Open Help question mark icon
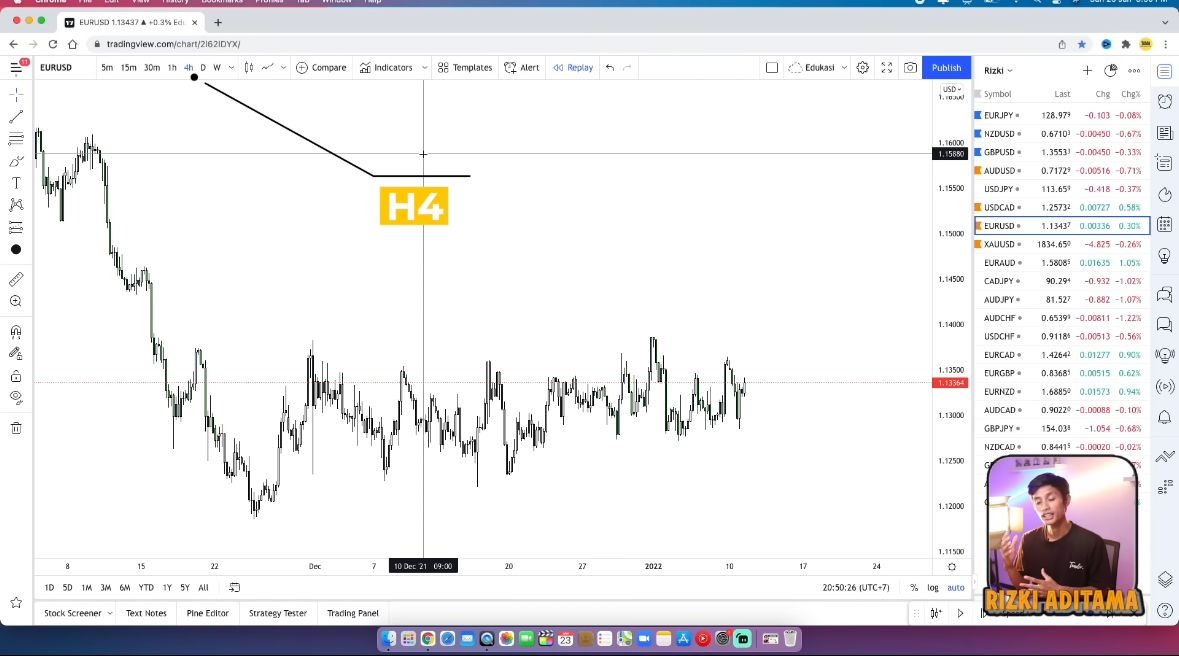This screenshot has width=1179, height=656. tap(1165, 612)
